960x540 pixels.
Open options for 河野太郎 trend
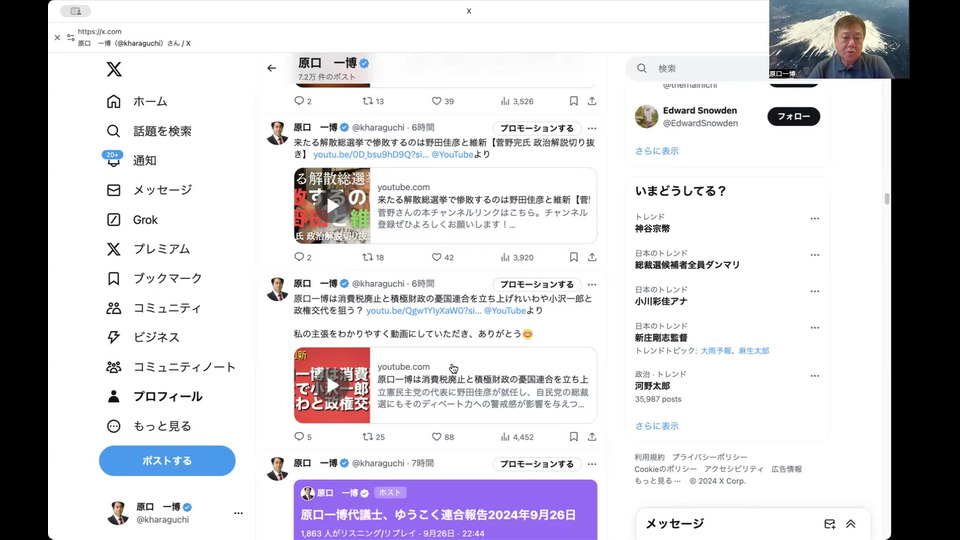pyautogui.click(x=814, y=376)
